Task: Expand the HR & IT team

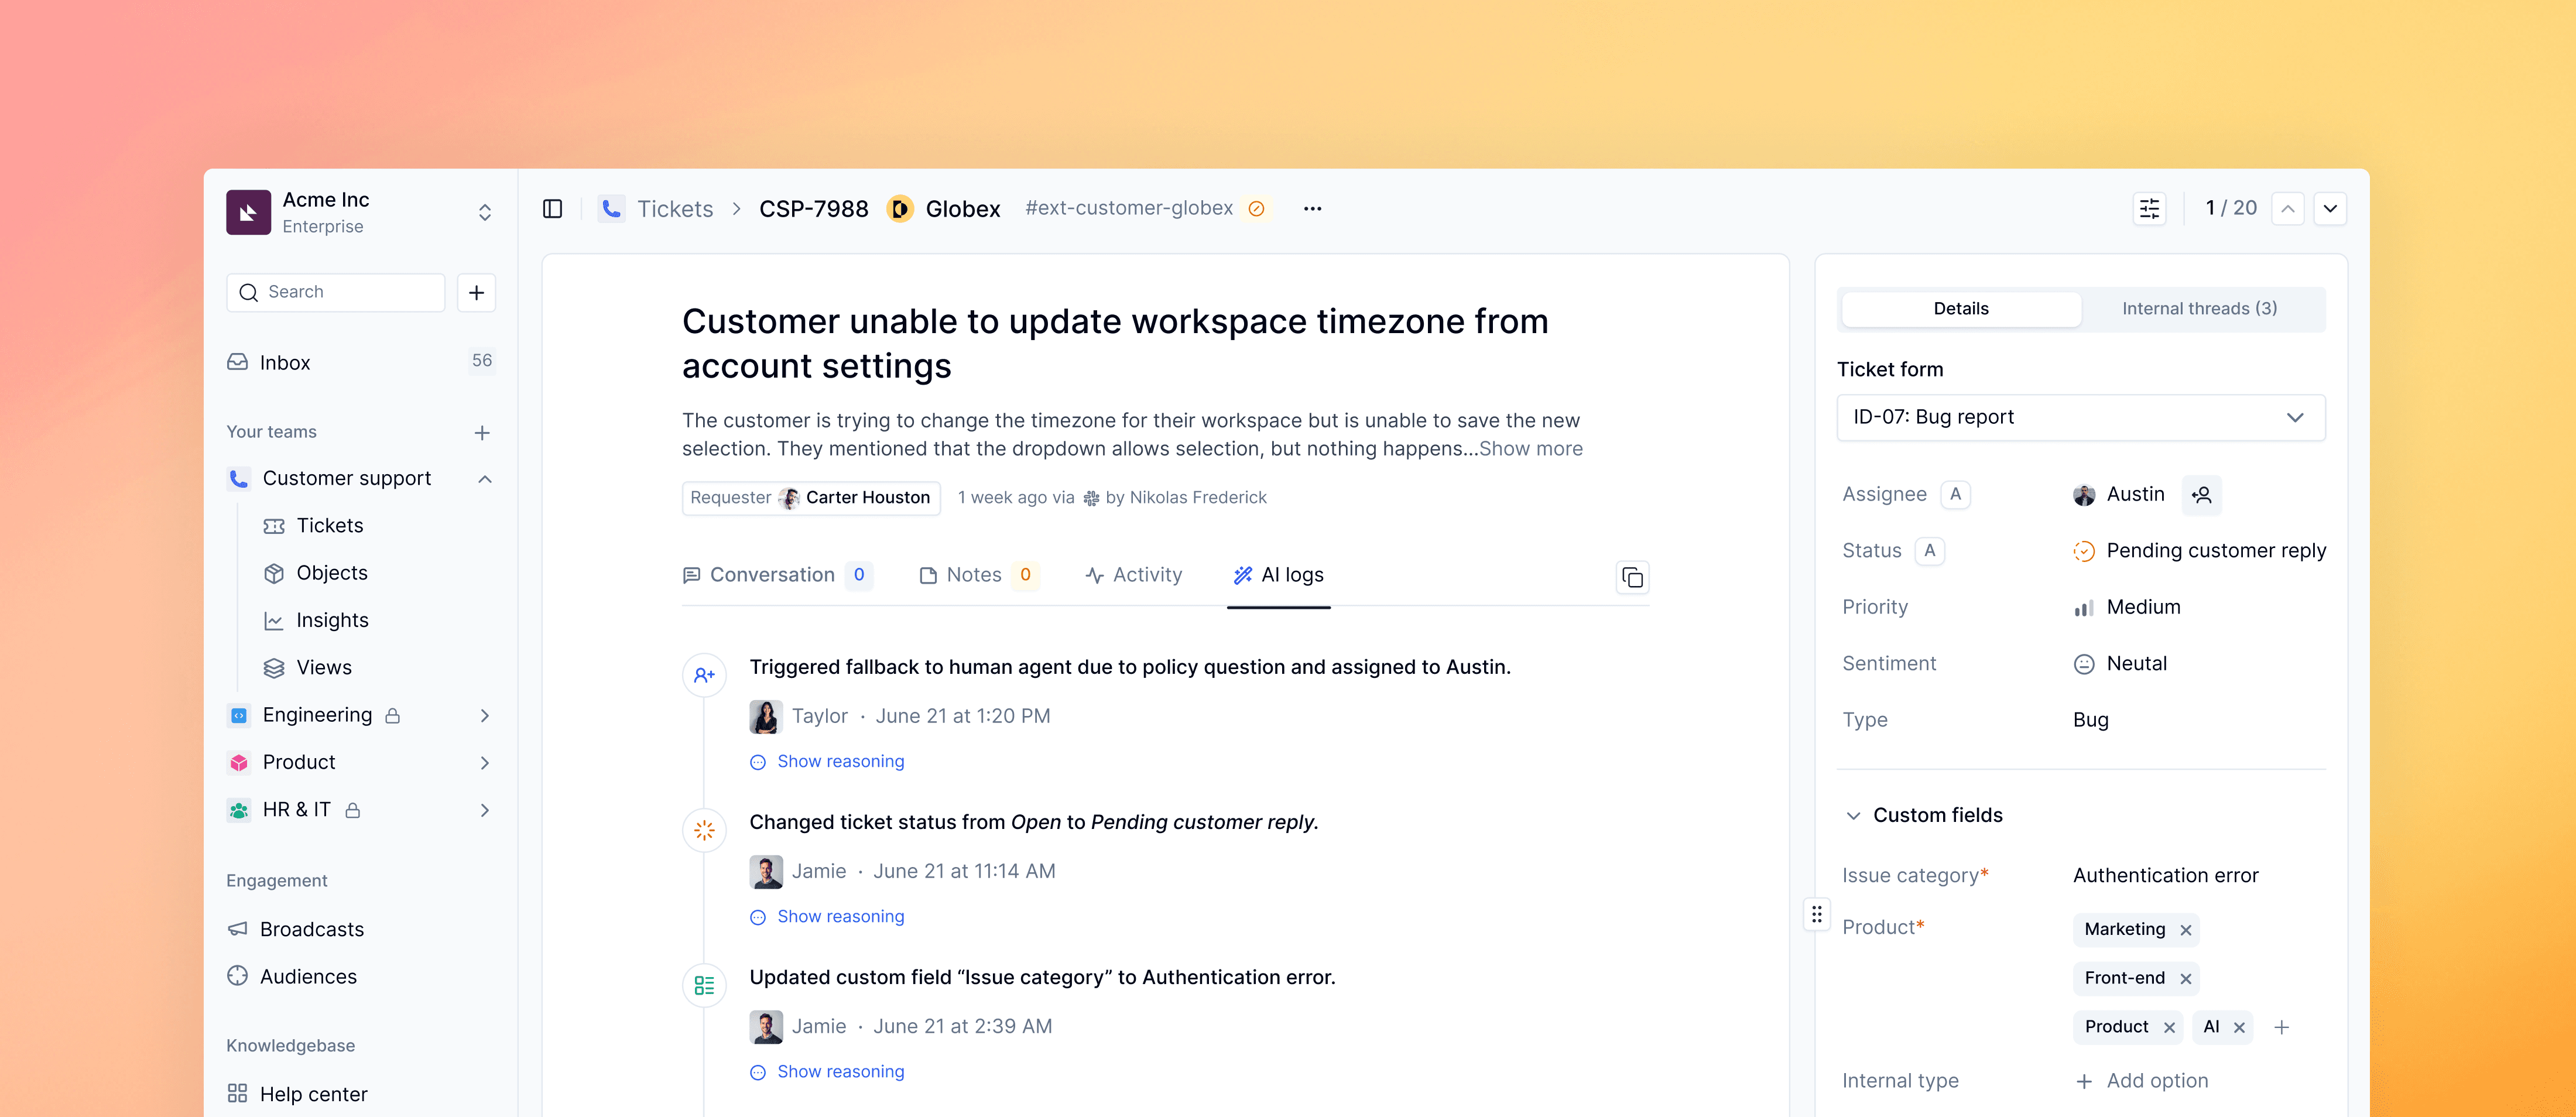Action: tap(485, 810)
